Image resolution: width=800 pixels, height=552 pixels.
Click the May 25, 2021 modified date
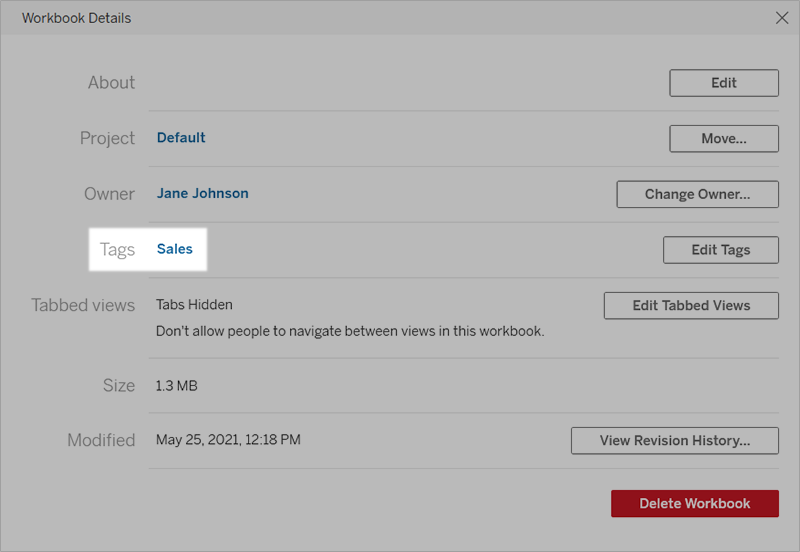(228, 440)
